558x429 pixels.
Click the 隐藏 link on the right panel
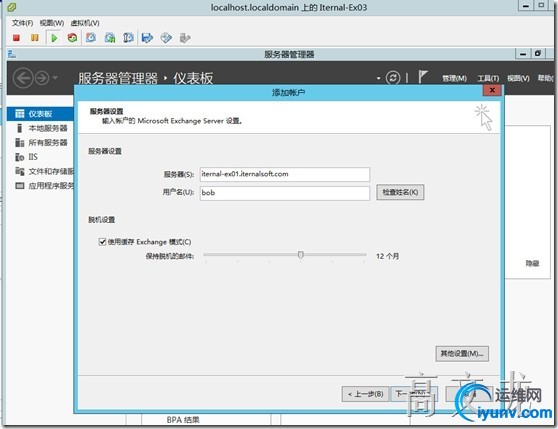[532, 263]
